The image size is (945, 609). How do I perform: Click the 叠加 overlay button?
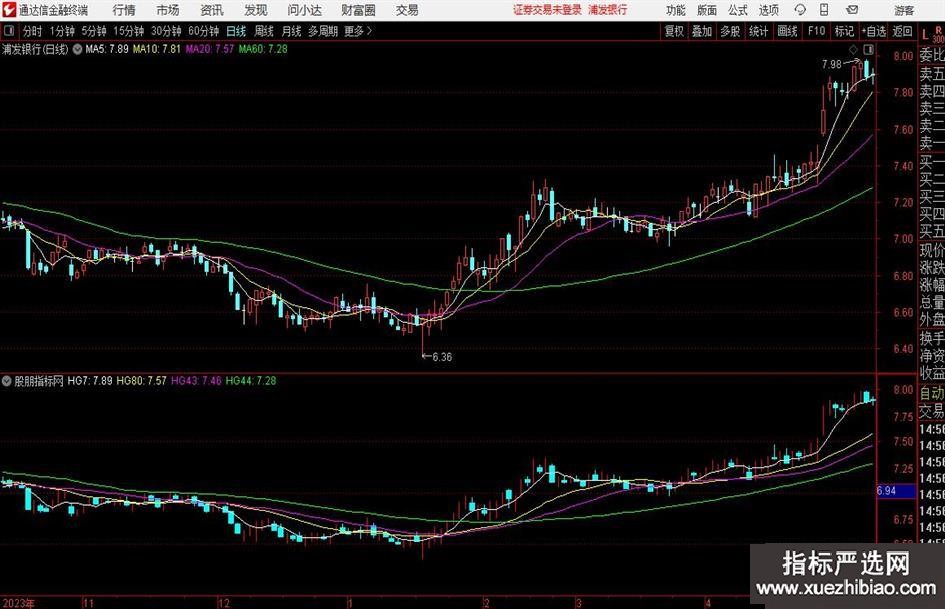coord(702,31)
